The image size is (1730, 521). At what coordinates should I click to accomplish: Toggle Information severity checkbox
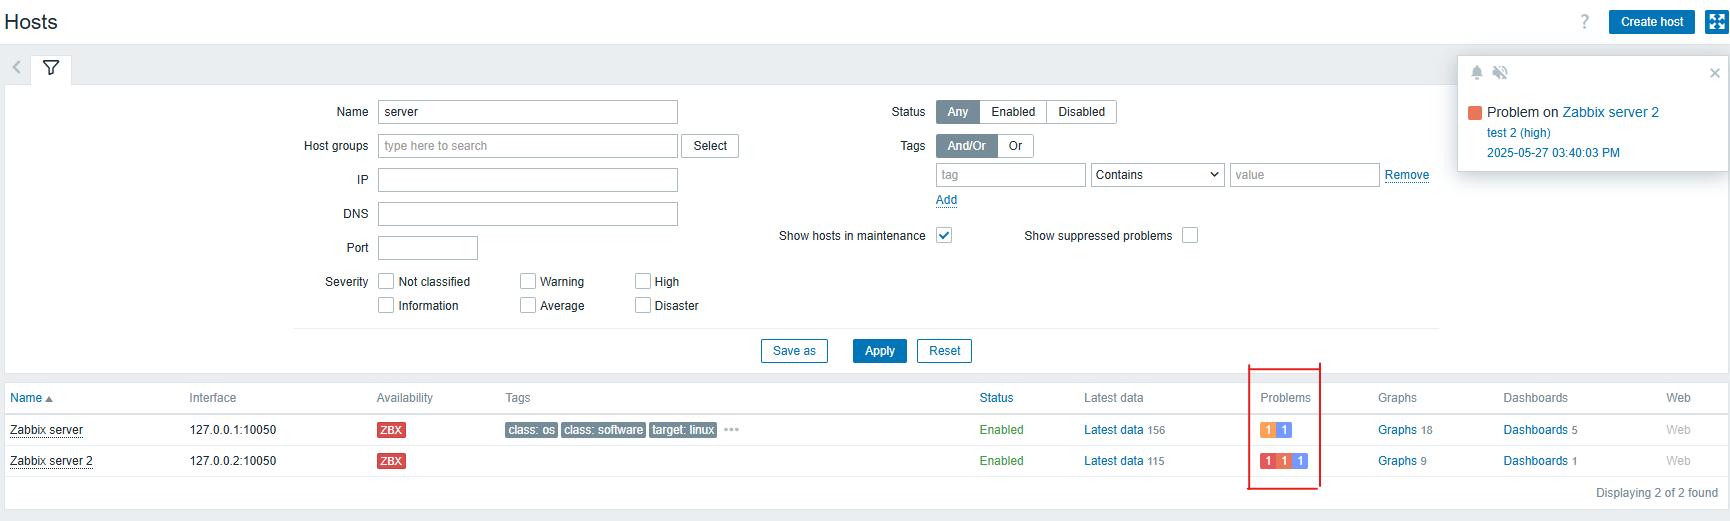386,305
